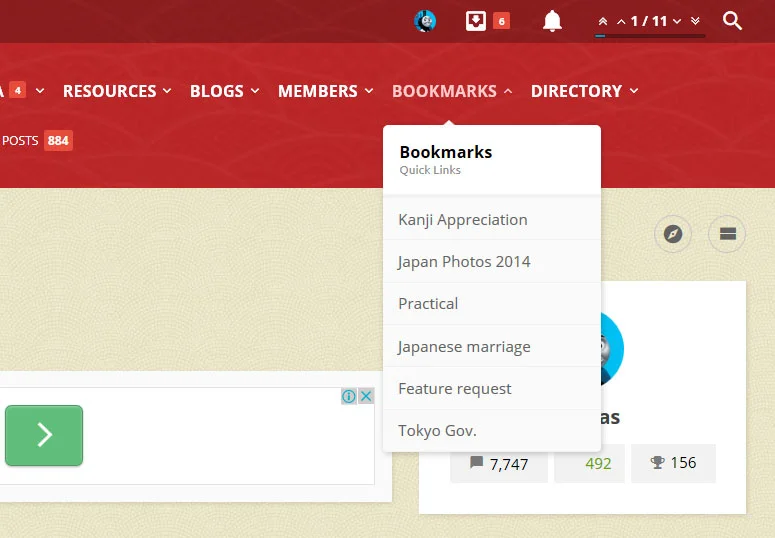Click the POSTS 884 link
Image resolution: width=775 pixels, height=538 pixels.
pos(37,140)
